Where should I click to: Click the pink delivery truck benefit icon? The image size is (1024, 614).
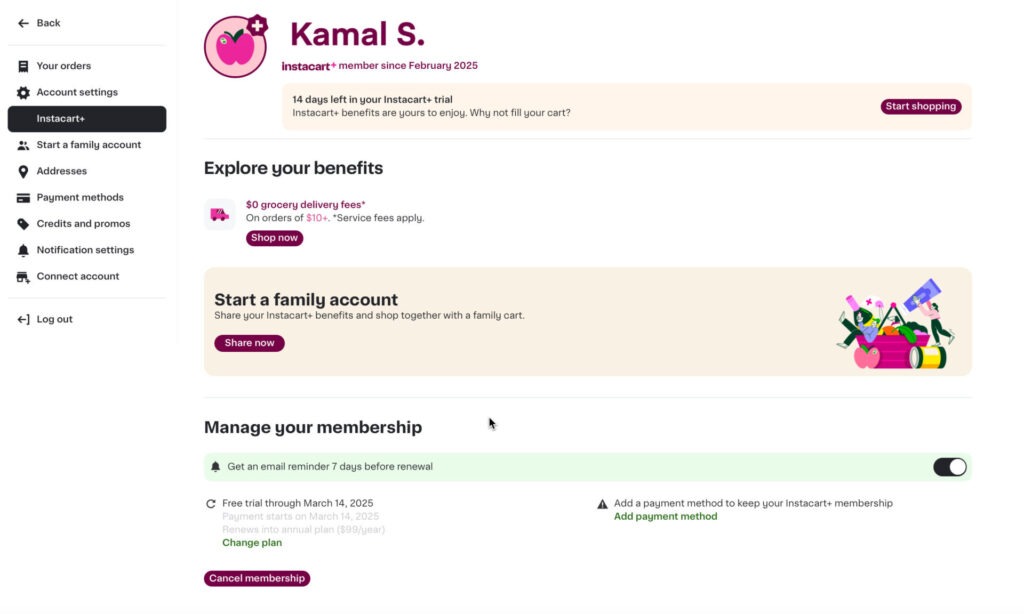coord(219,214)
